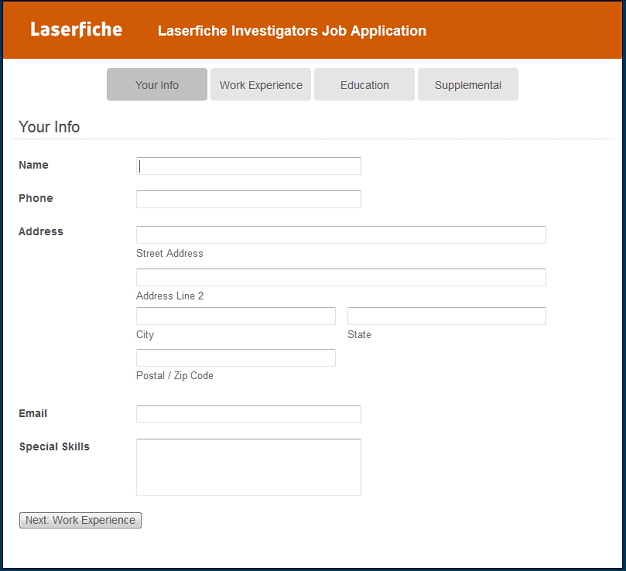Focus the City input box
The image size is (626, 571).
pos(236,316)
